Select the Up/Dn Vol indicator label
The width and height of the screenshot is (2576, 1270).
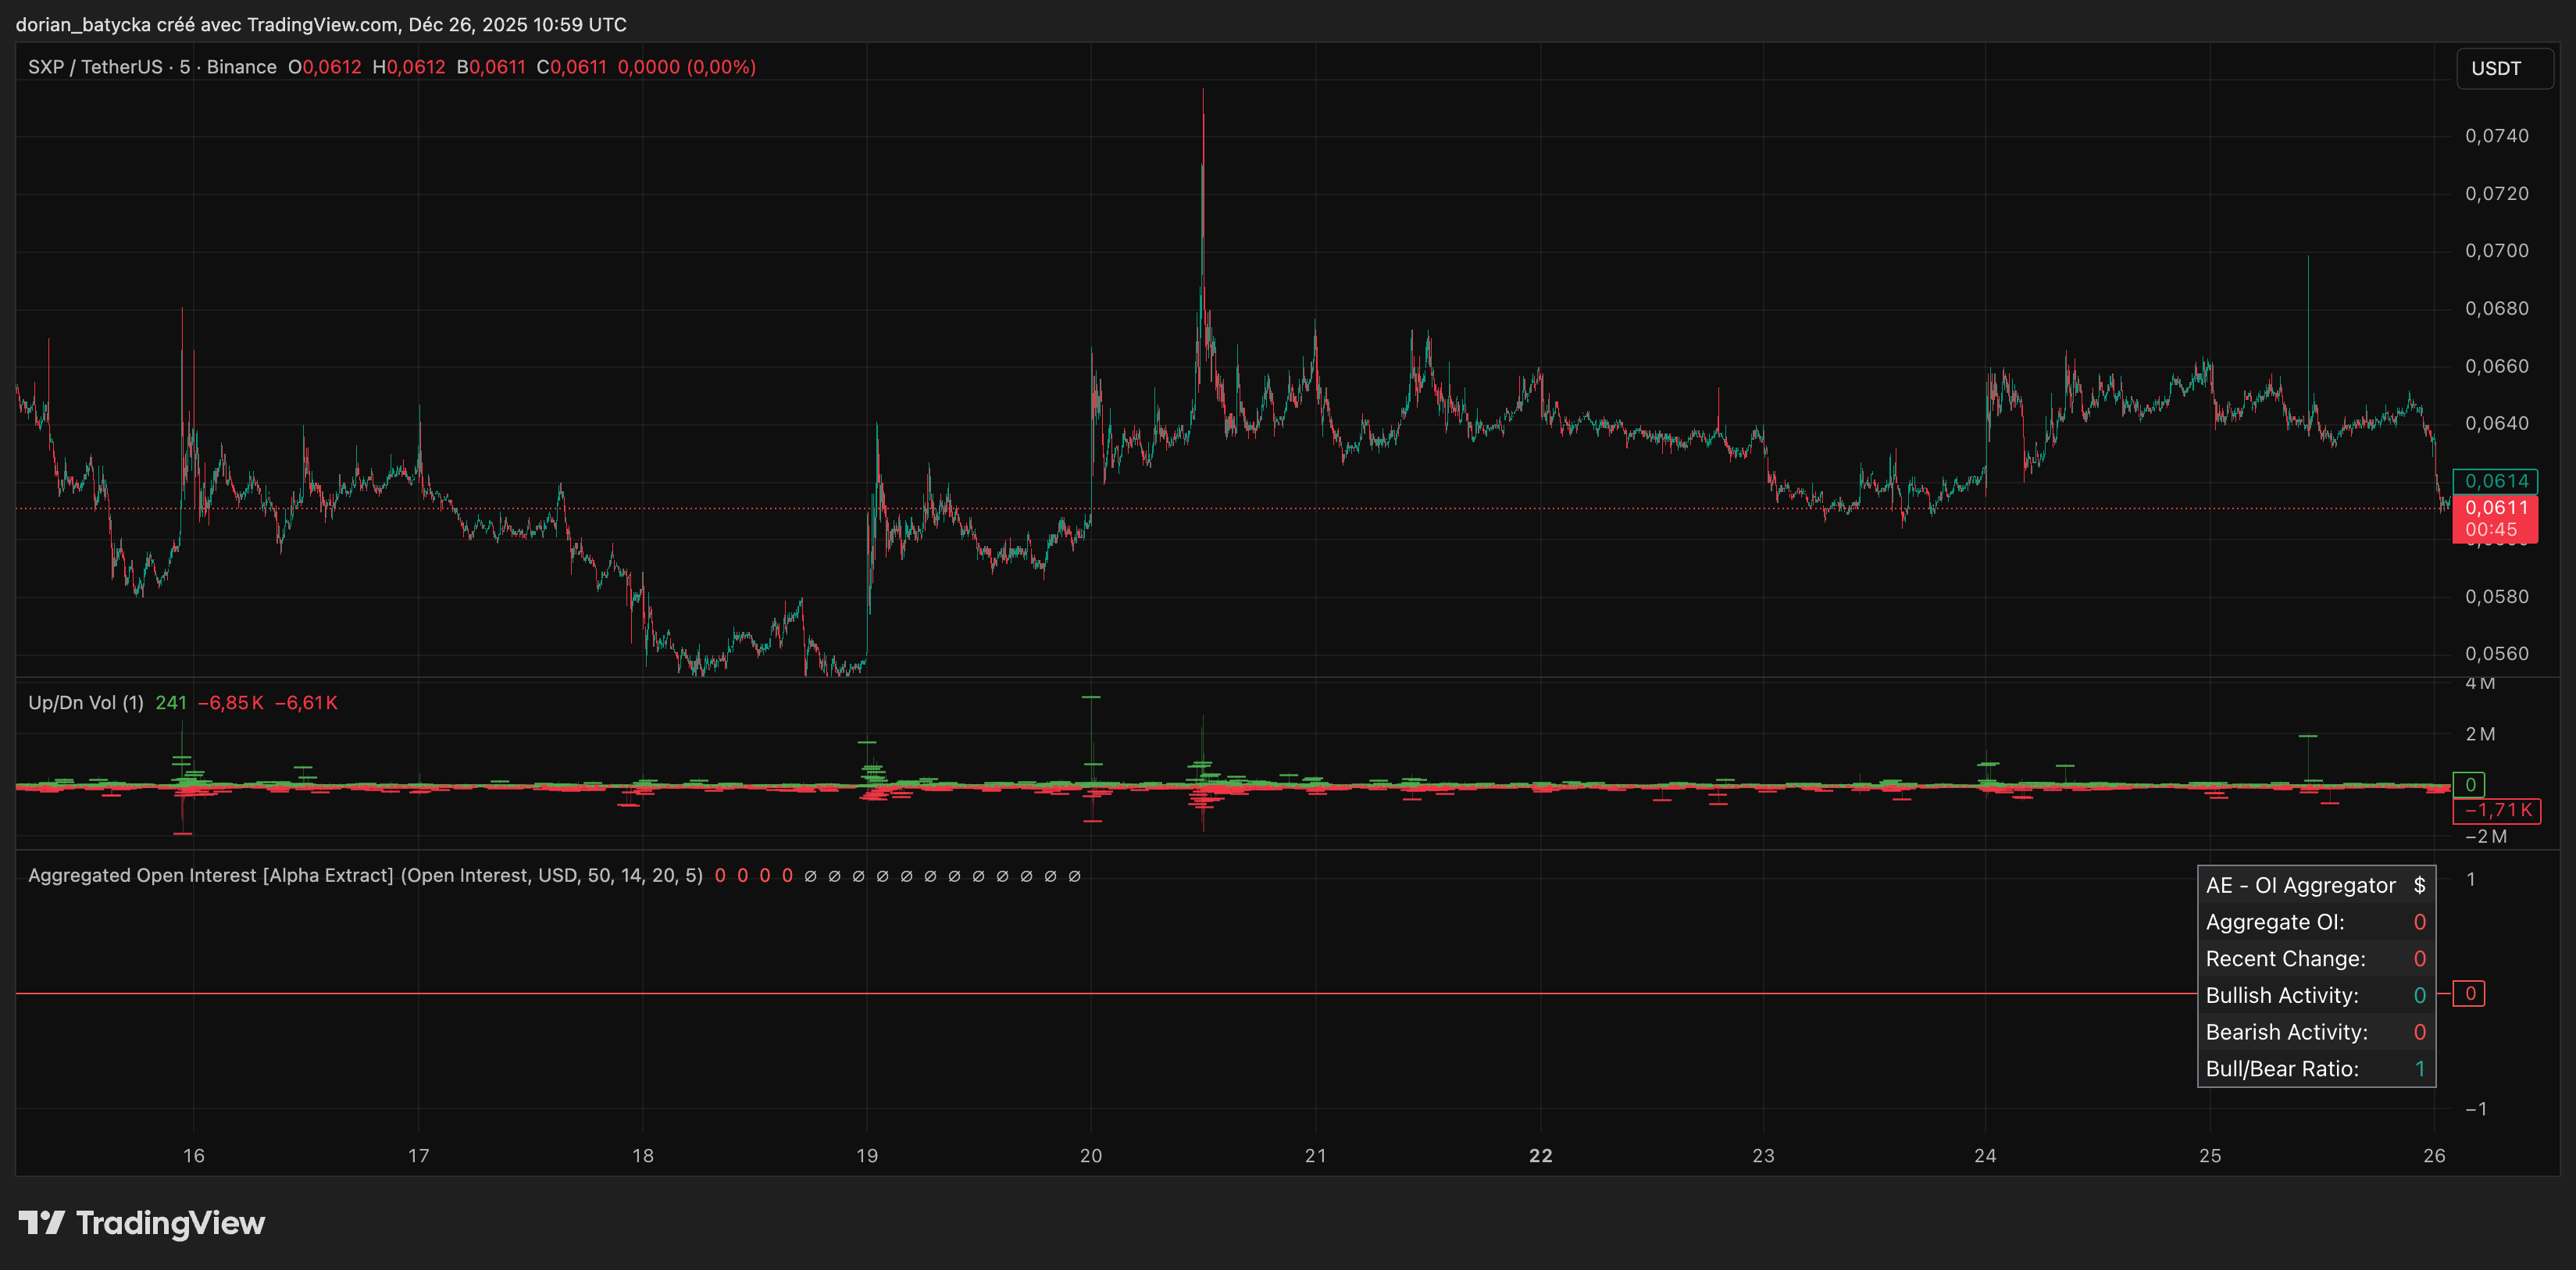[x=85, y=703]
